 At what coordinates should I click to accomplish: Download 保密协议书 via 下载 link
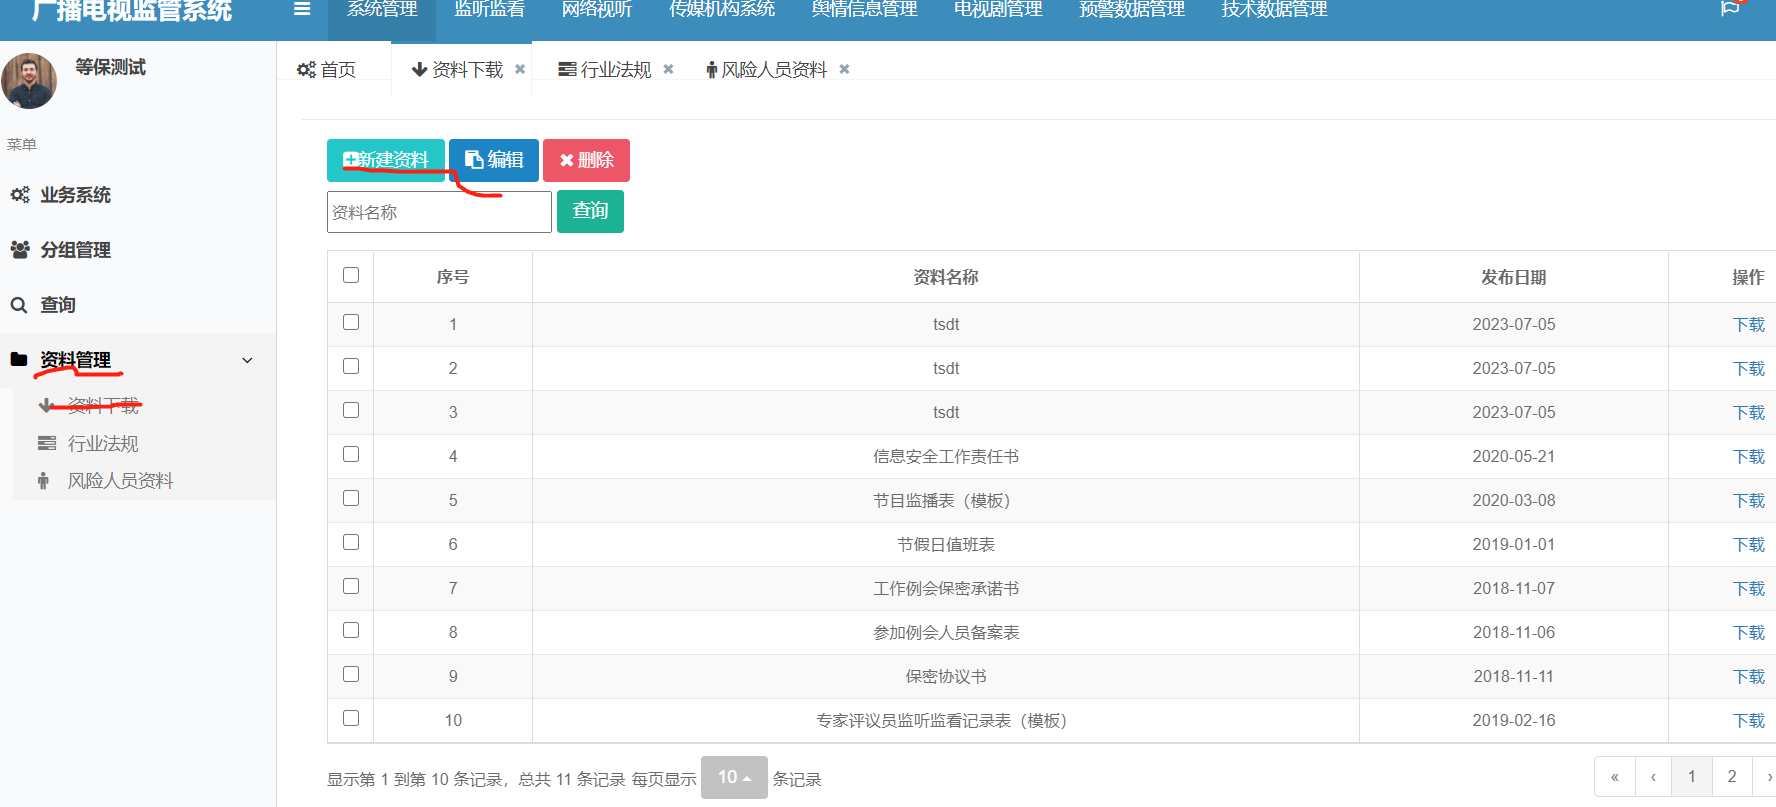pyautogui.click(x=1749, y=677)
